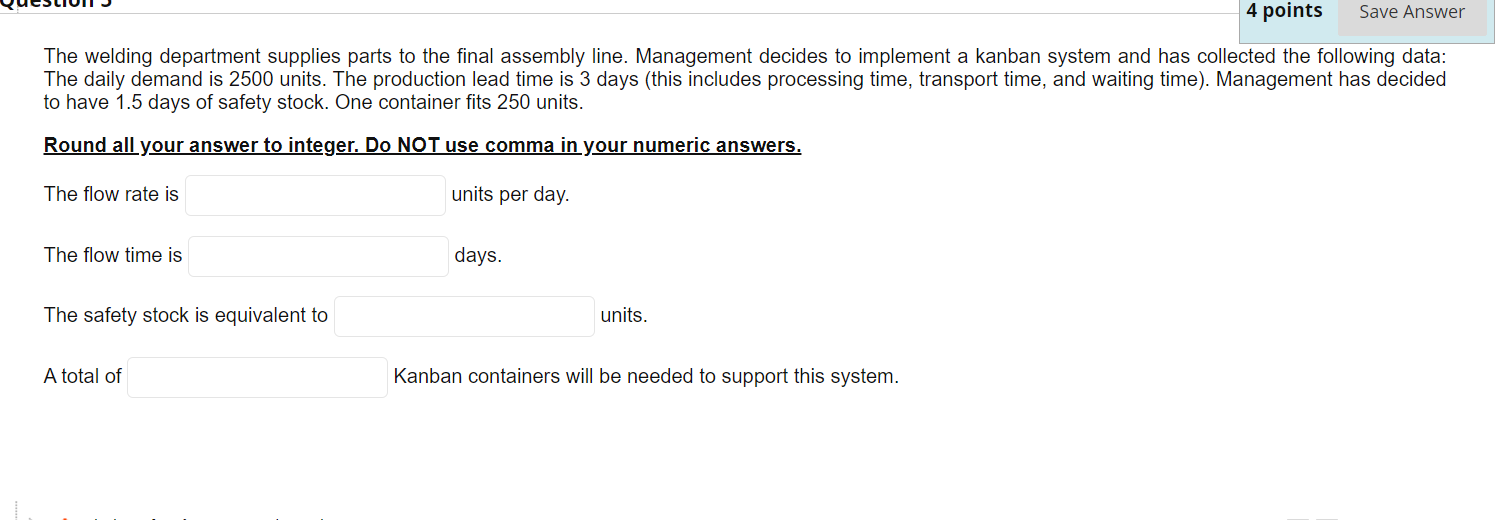Click the 'units per day.' text

click(510, 195)
